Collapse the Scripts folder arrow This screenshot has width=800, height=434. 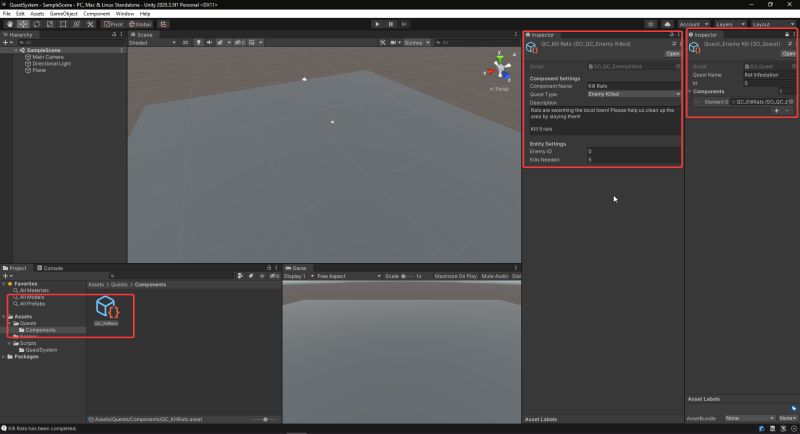[10, 343]
